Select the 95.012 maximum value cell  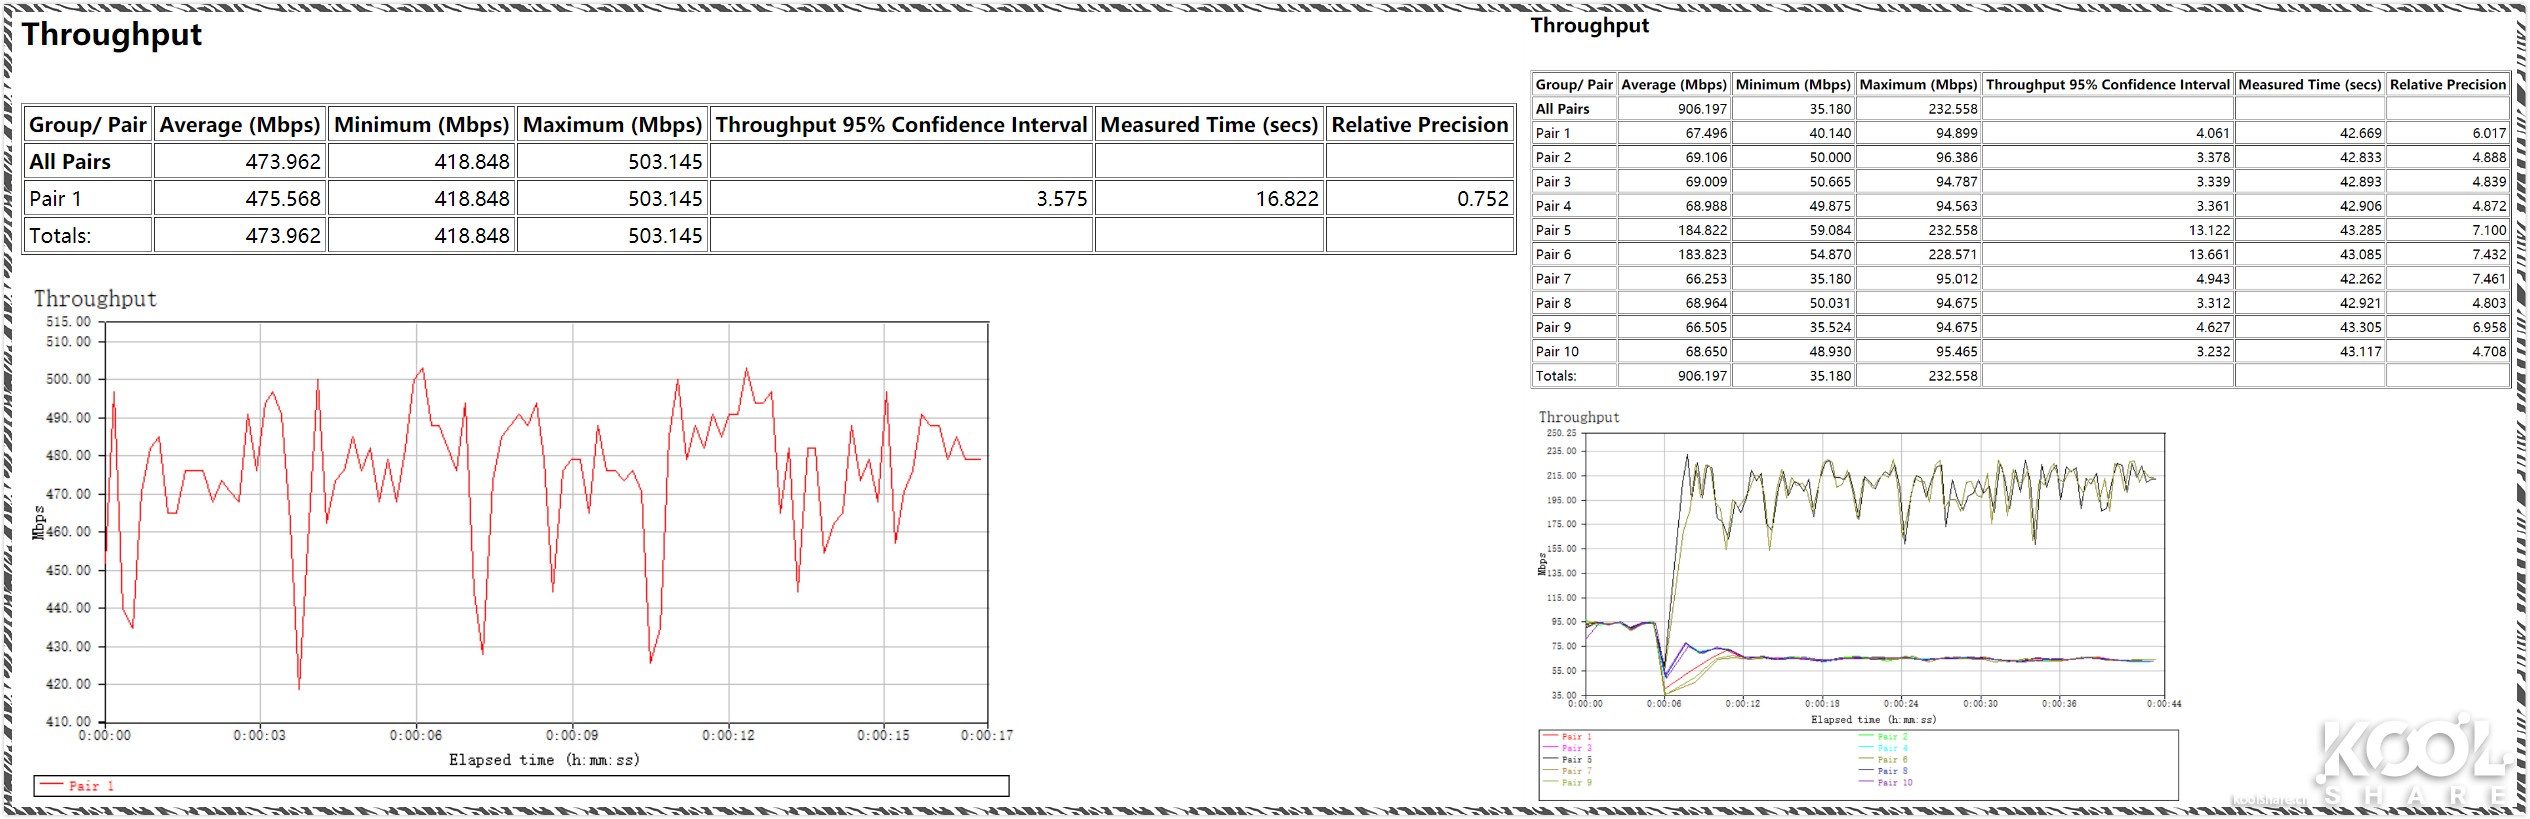click(x=1918, y=279)
